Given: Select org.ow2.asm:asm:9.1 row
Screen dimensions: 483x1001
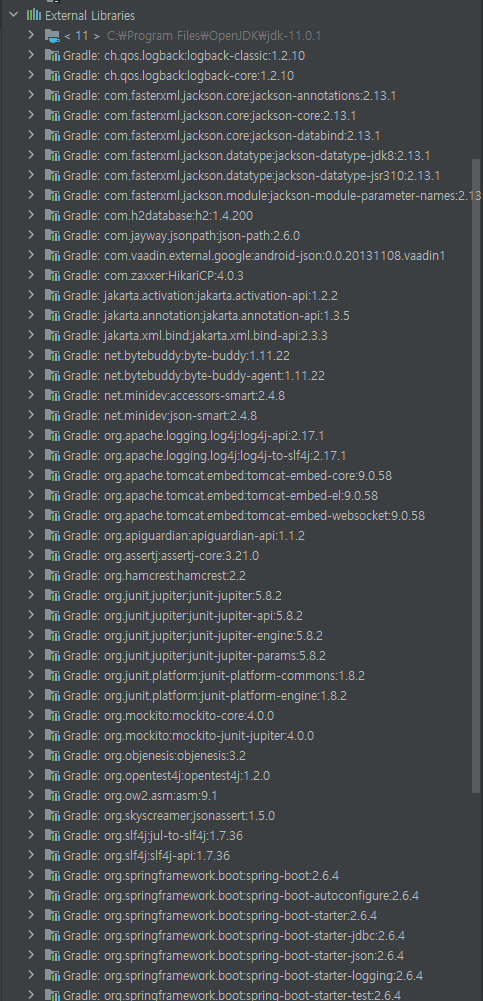Looking at the screenshot, I should point(236,795).
